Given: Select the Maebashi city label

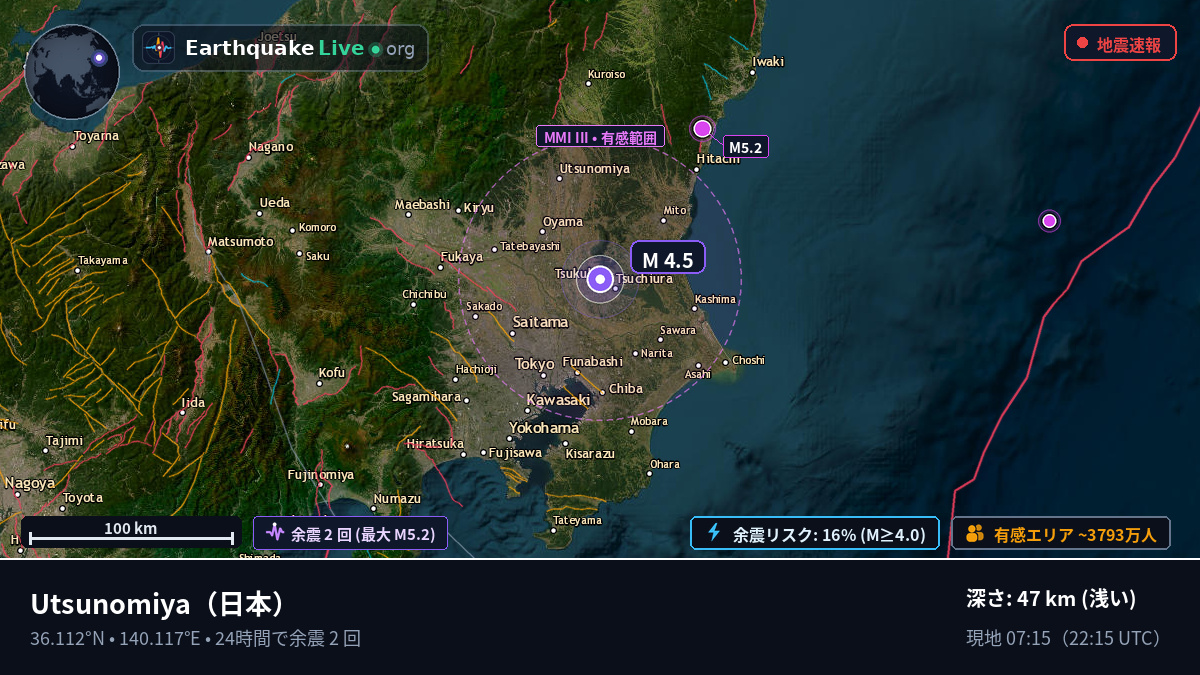Looking at the screenshot, I should 422,204.
